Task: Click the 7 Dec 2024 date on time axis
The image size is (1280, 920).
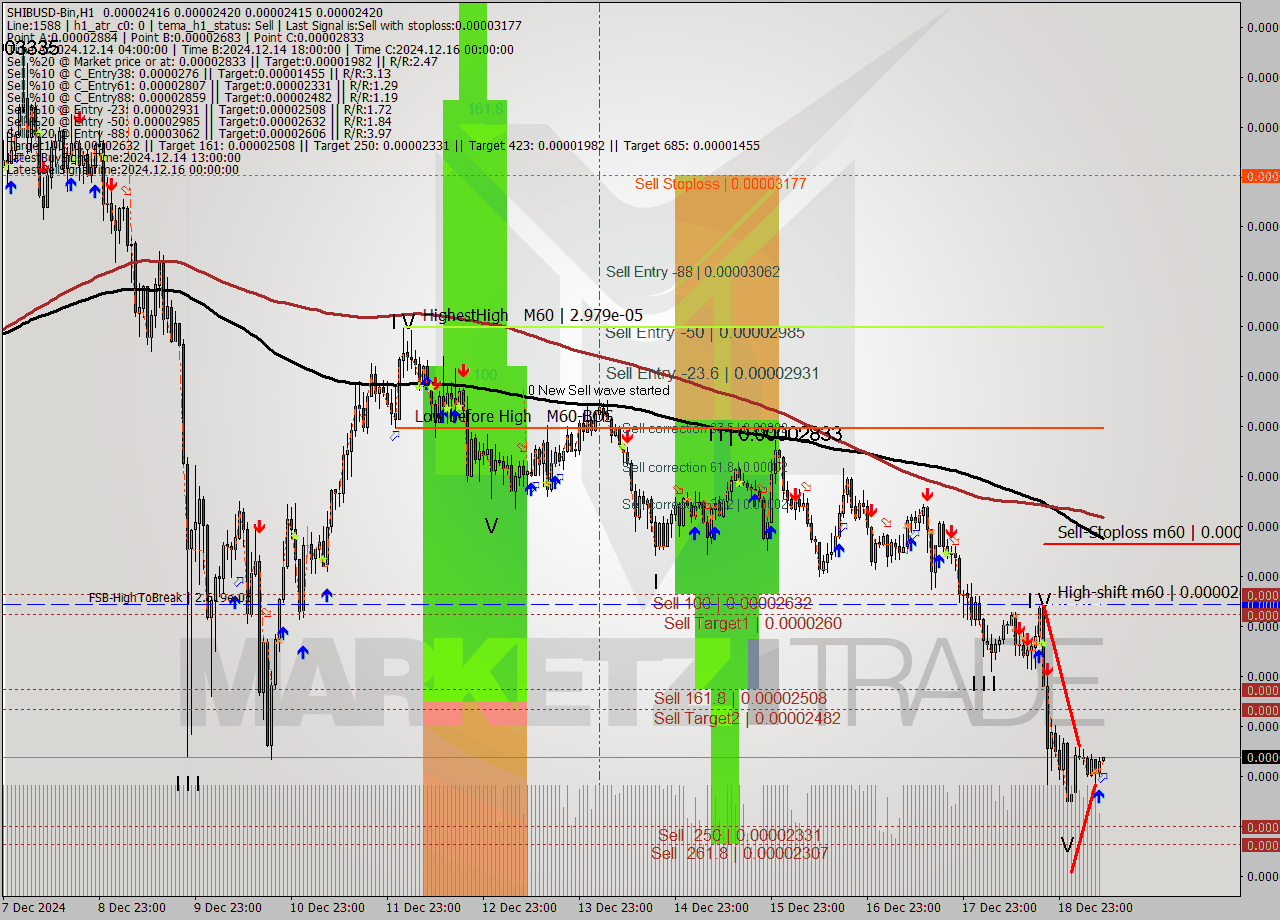Action: pos(35,908)
